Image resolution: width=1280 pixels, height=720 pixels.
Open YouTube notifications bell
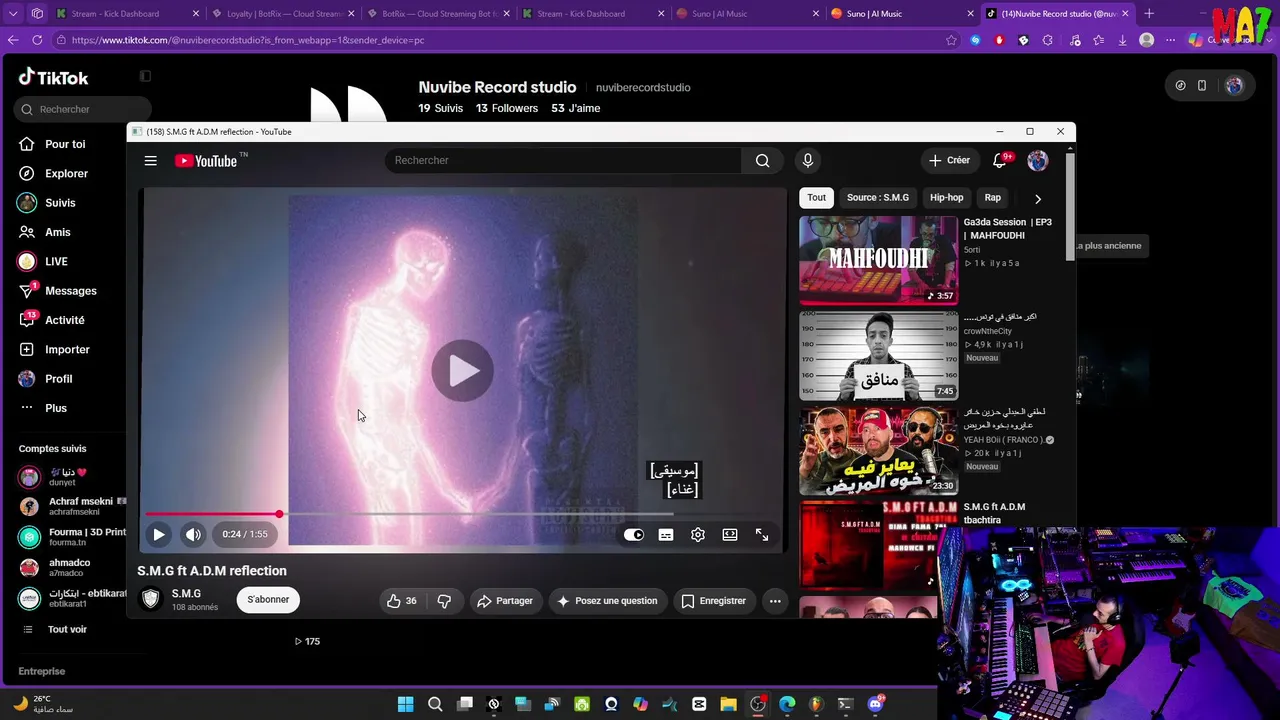click(x=1000, y=161)
